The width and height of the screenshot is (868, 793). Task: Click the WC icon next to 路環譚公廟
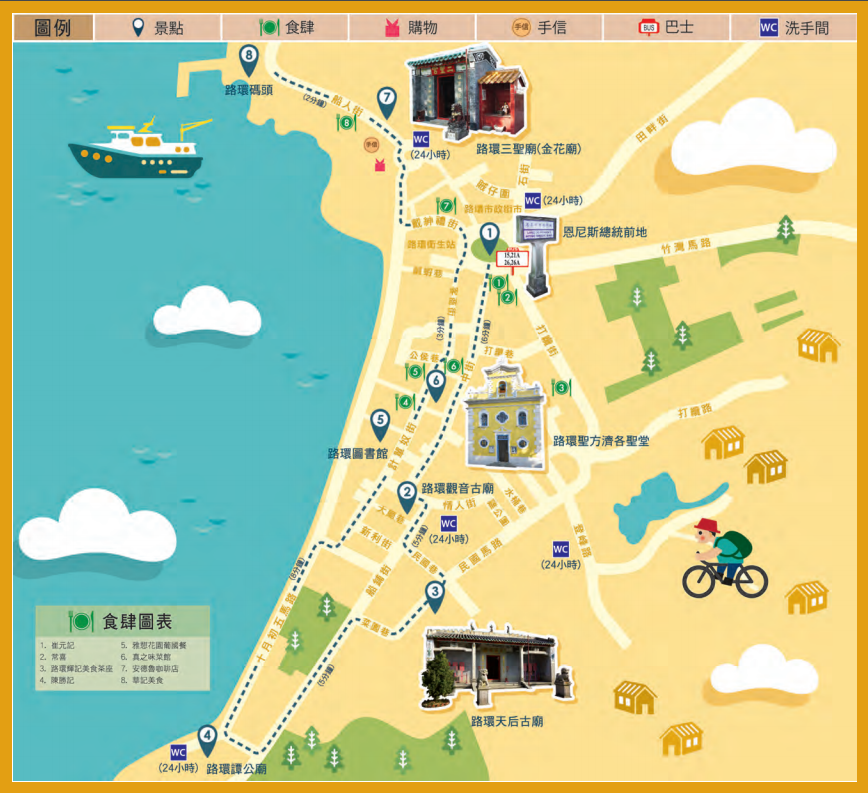178,752
